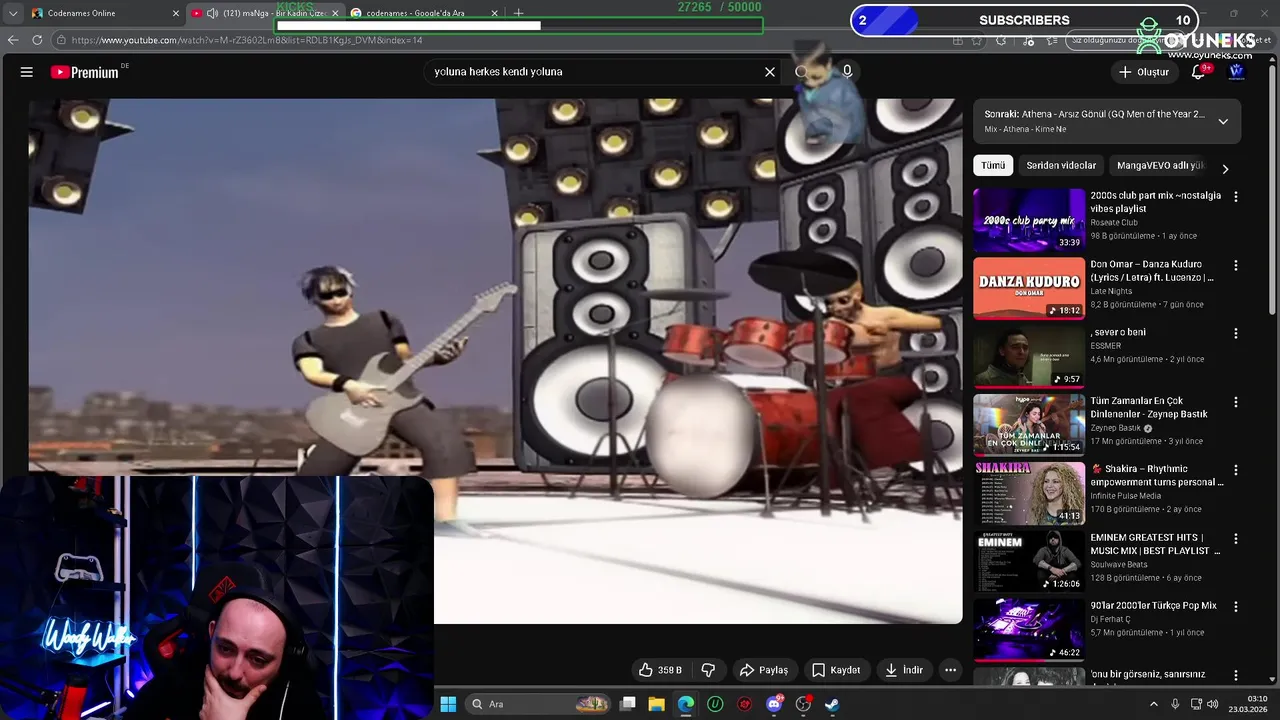This screenshot has height=720, width=1280.
Task: Open Microsoft Edge from the taskbar
Action: [686, 704]
